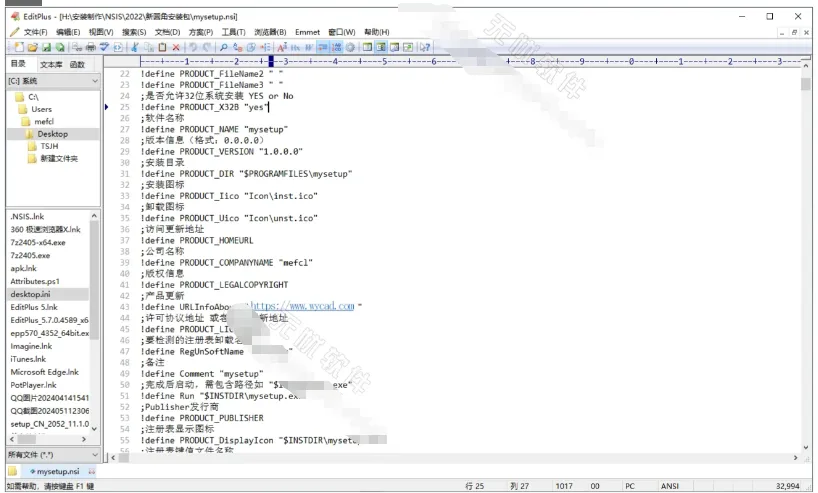Open Find with the magnifier icon
818x493 pixels.
coord(224,47)
